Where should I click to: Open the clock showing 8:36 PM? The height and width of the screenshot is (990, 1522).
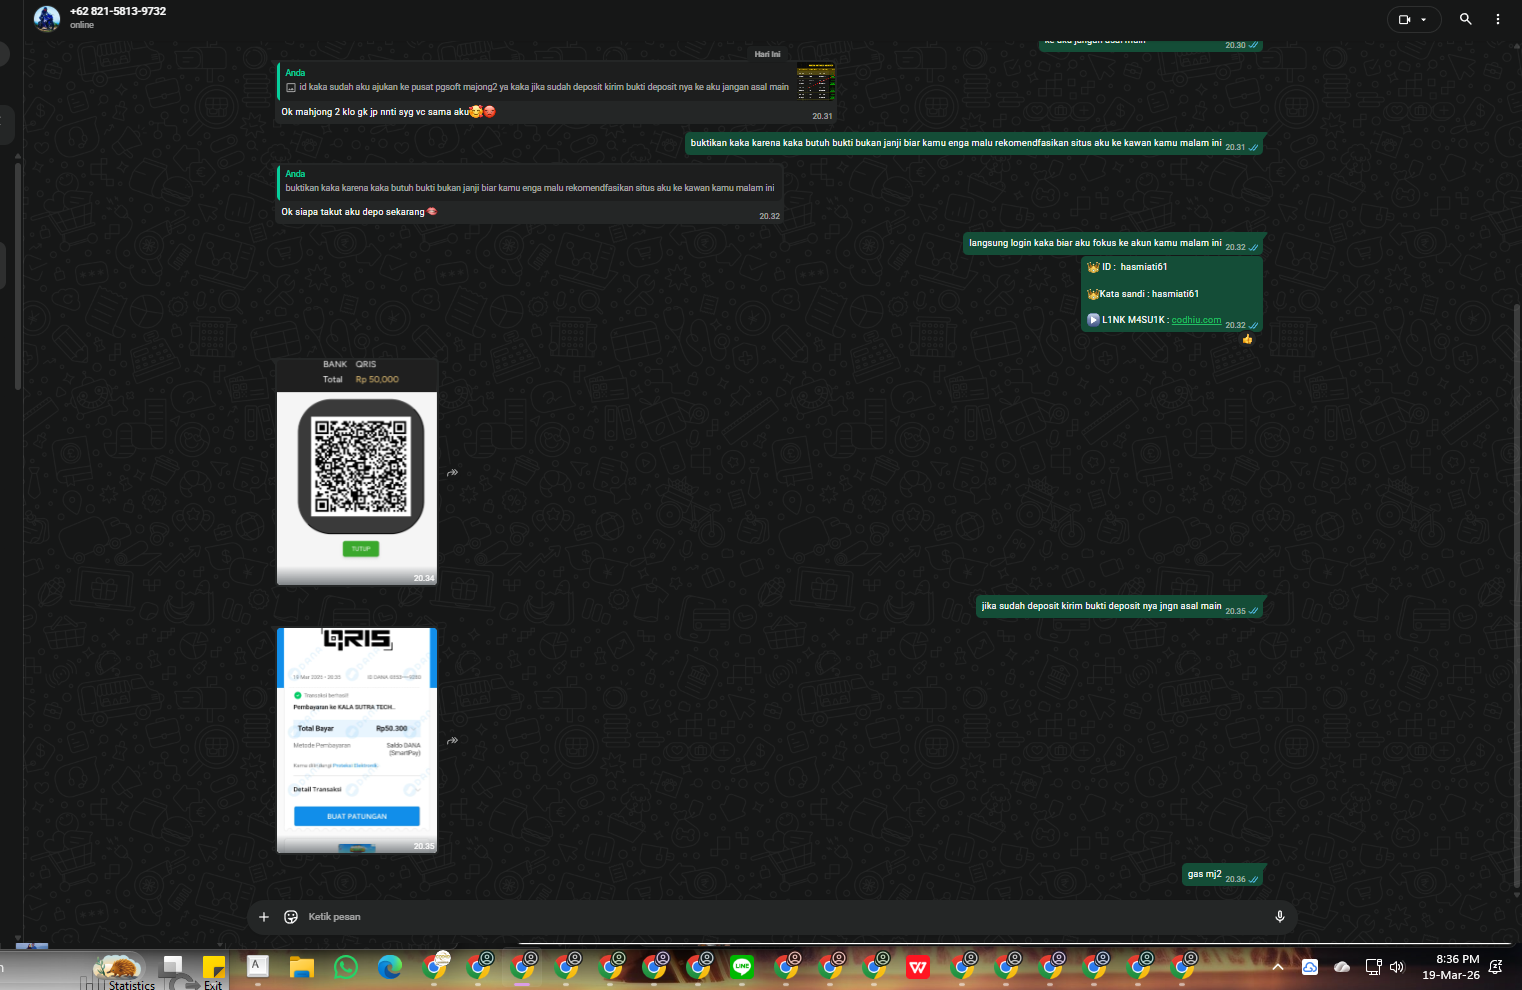(1451, 967)
